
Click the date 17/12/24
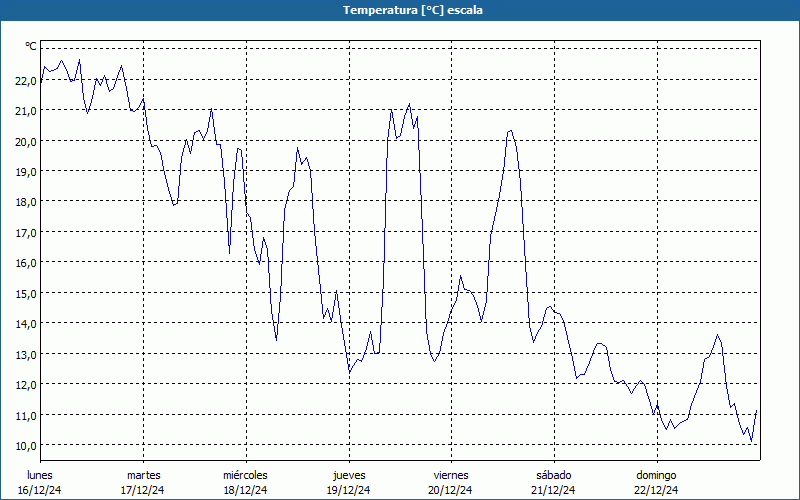pyautogui.click(x=143, y=490)
